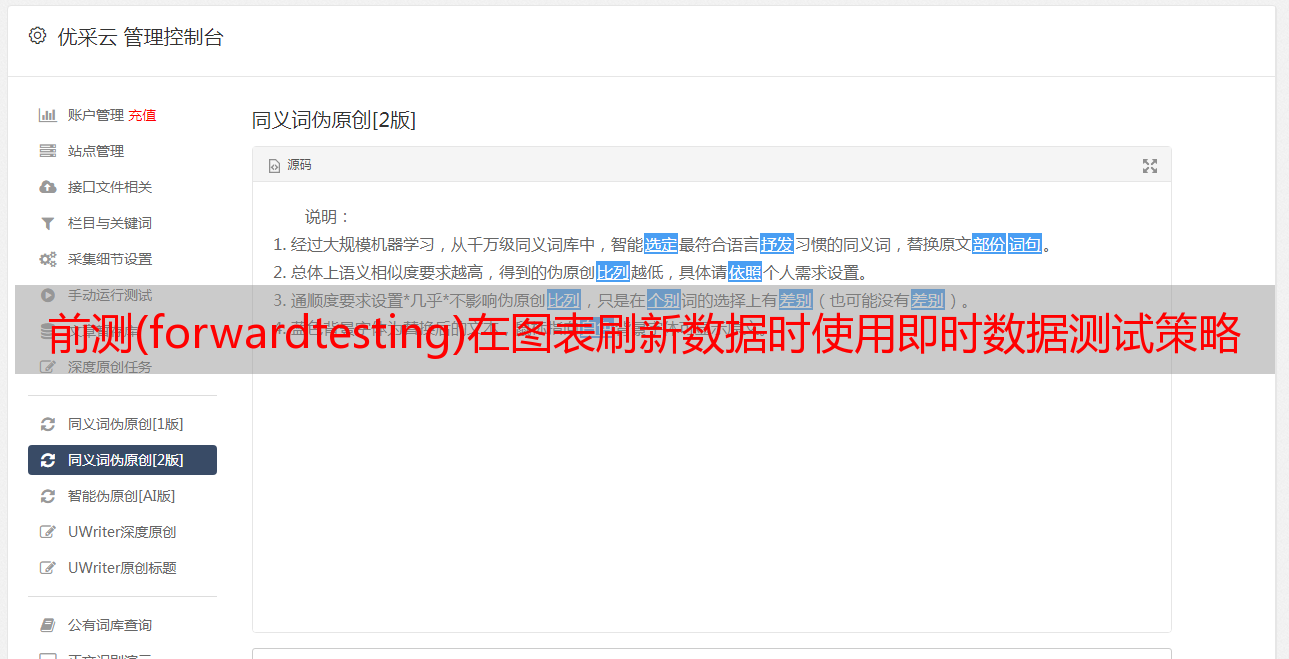Click inside the editor's empty text area
This screenshot has height=659, width=1289.
[x=711, y=500]
